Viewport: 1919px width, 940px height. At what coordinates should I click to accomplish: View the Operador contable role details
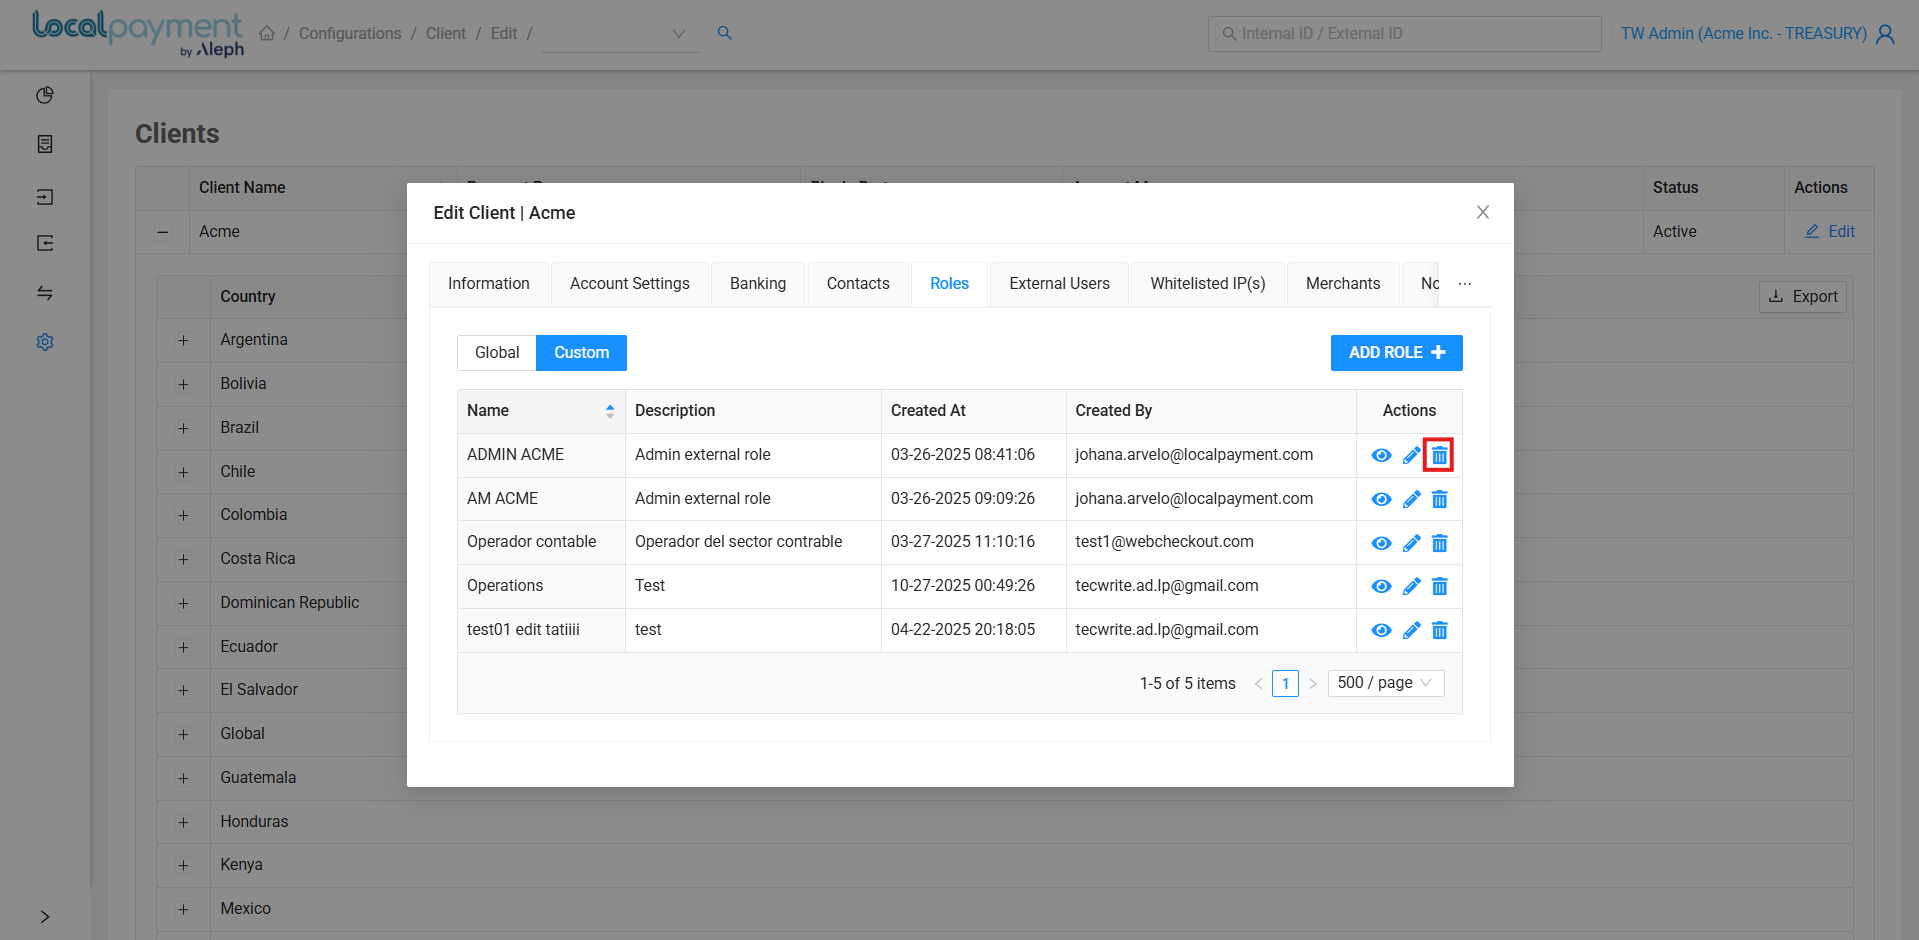[1381, 543]
